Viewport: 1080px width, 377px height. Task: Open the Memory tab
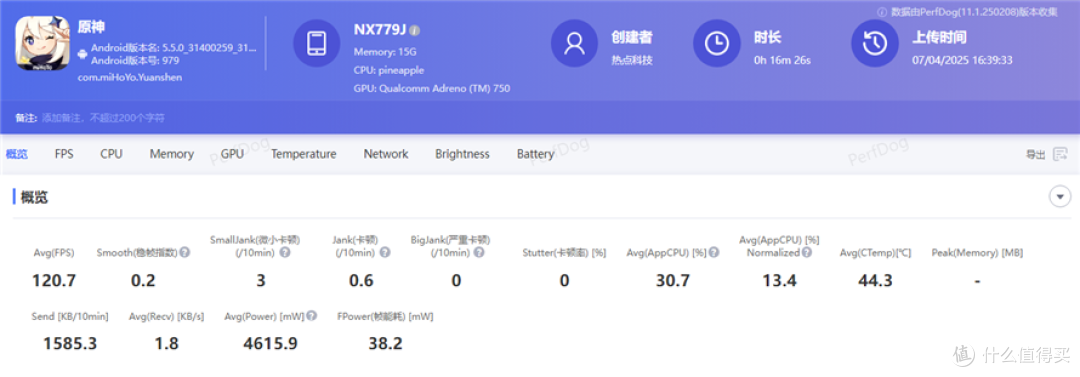[x=172, y=154]
